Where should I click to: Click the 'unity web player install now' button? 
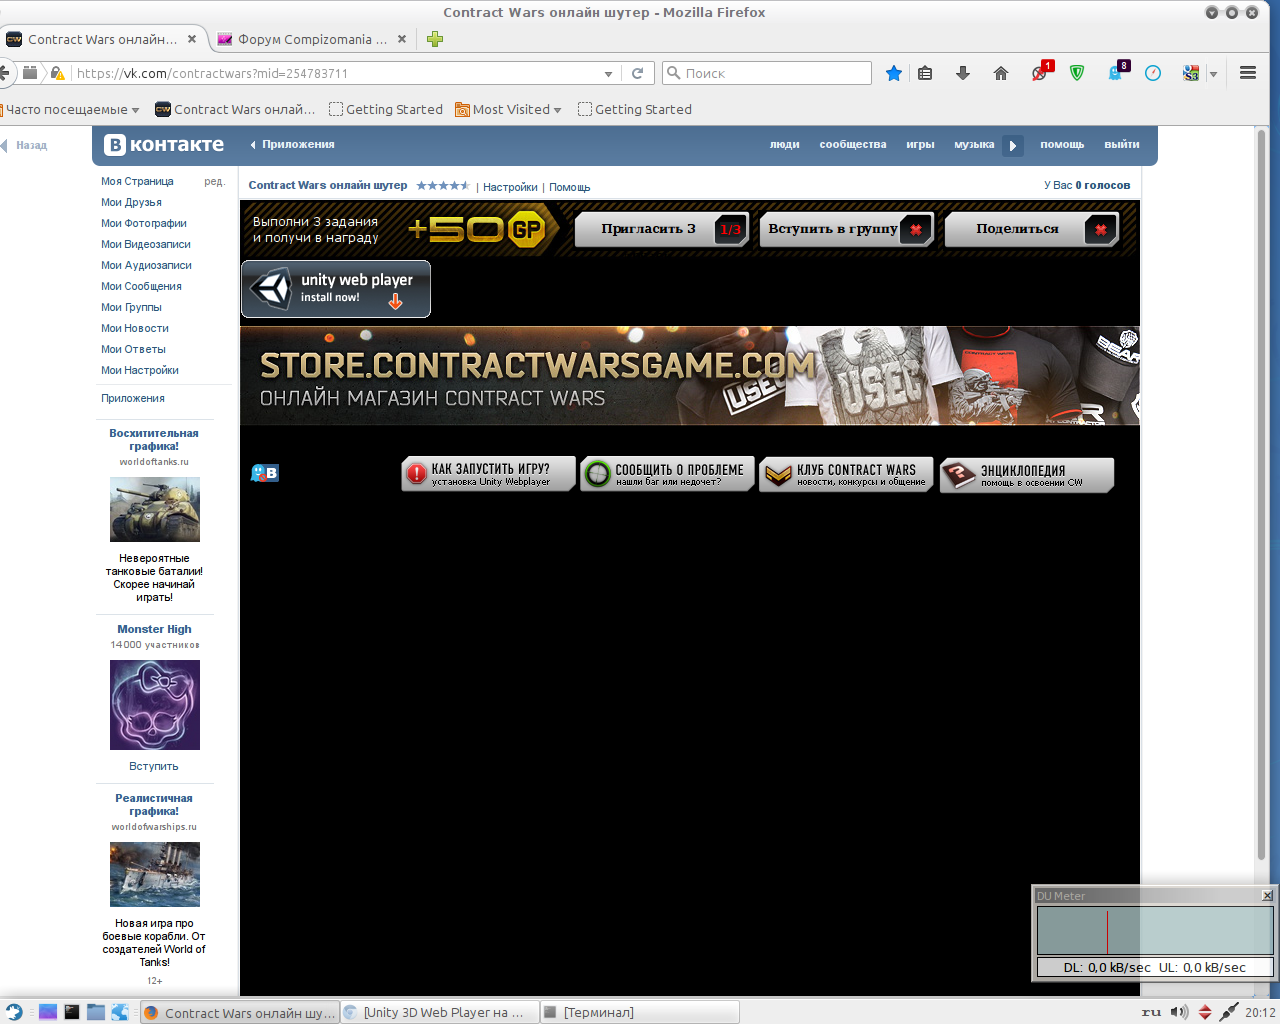336,289
